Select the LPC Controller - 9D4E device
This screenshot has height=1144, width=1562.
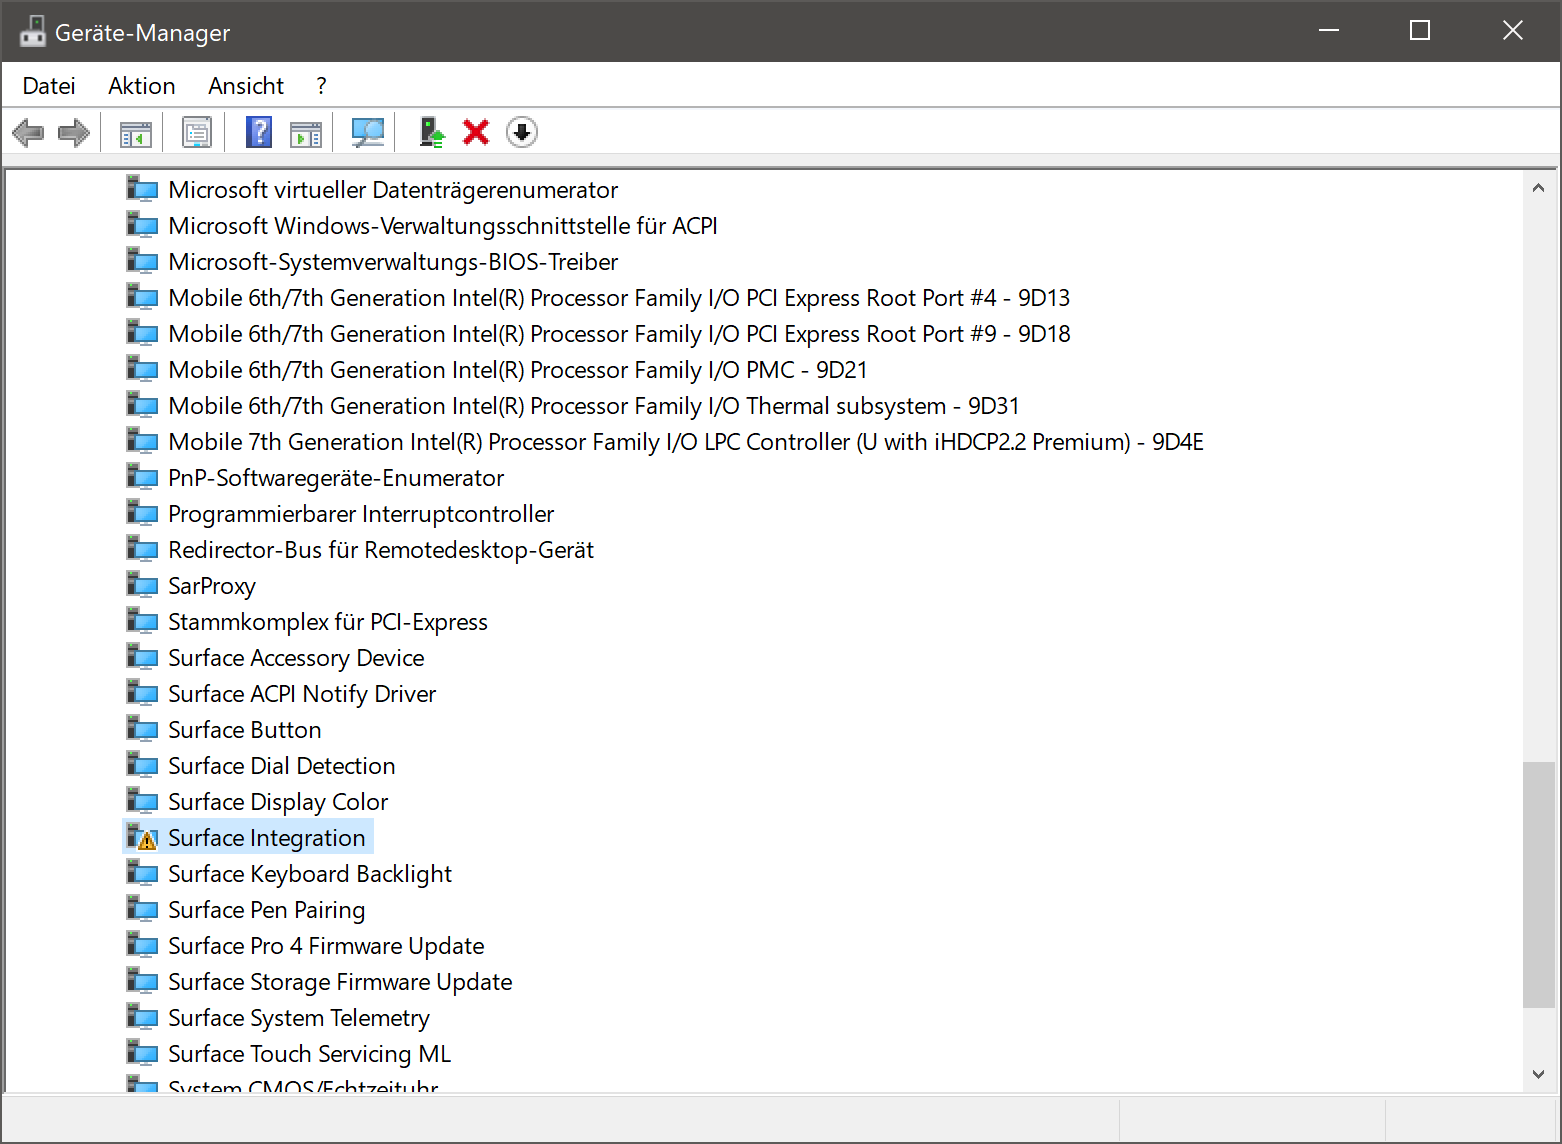(686, 442)
